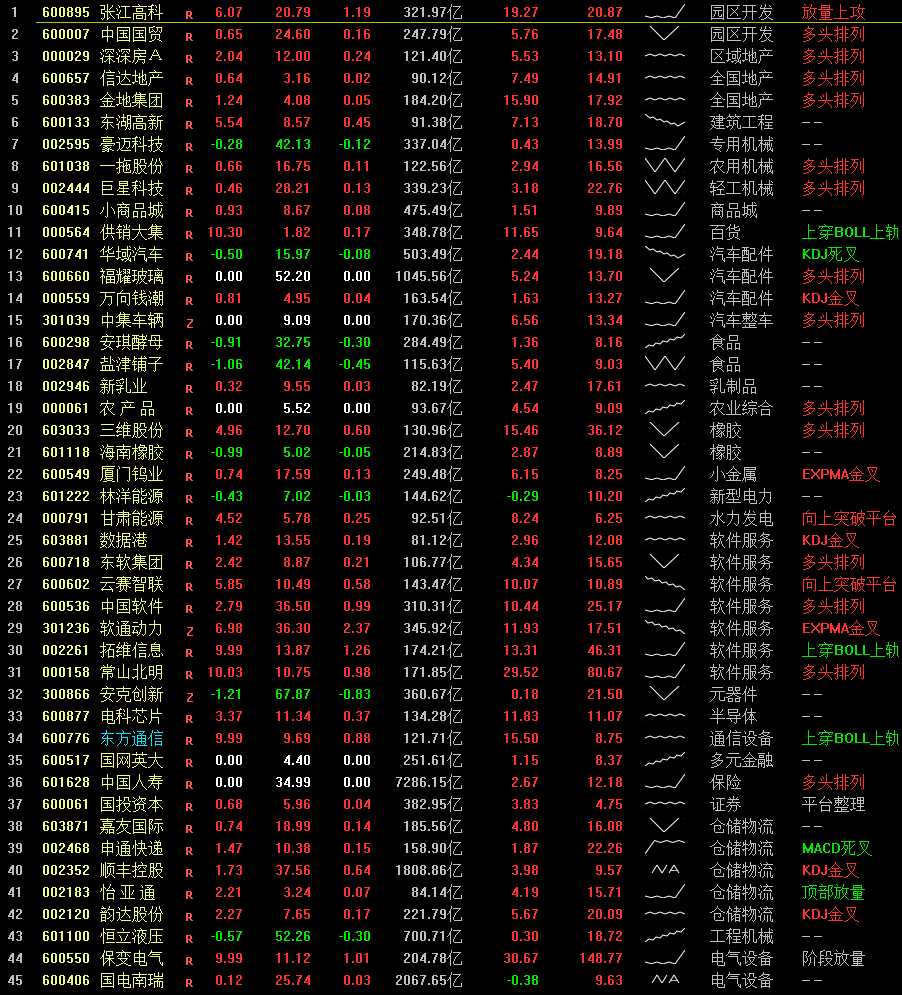Viewport: 902px width, 995px height.
Task: Click the R marker beside 东软集团
Action: point(189,564)
